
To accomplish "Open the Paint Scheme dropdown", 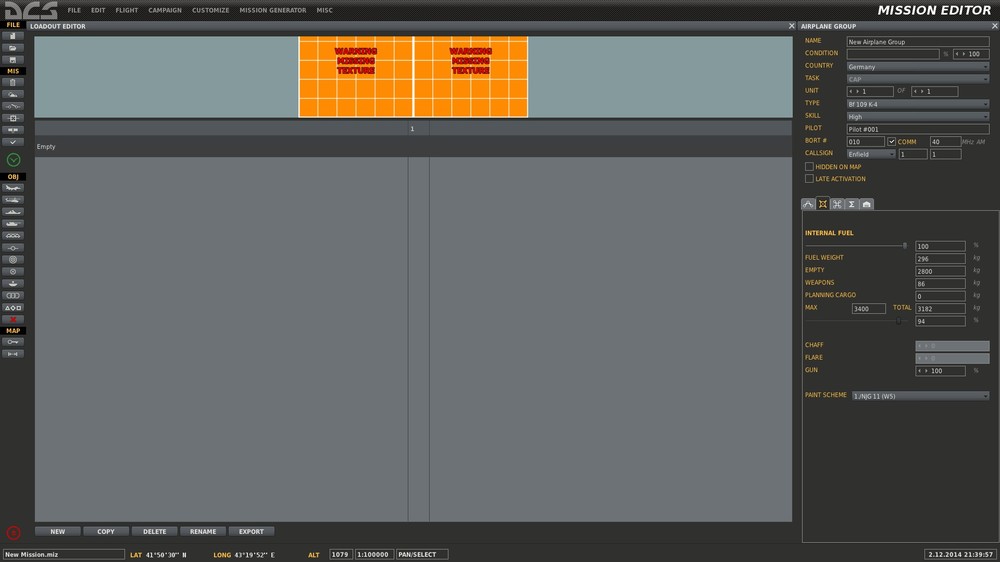I will point(920,396).
